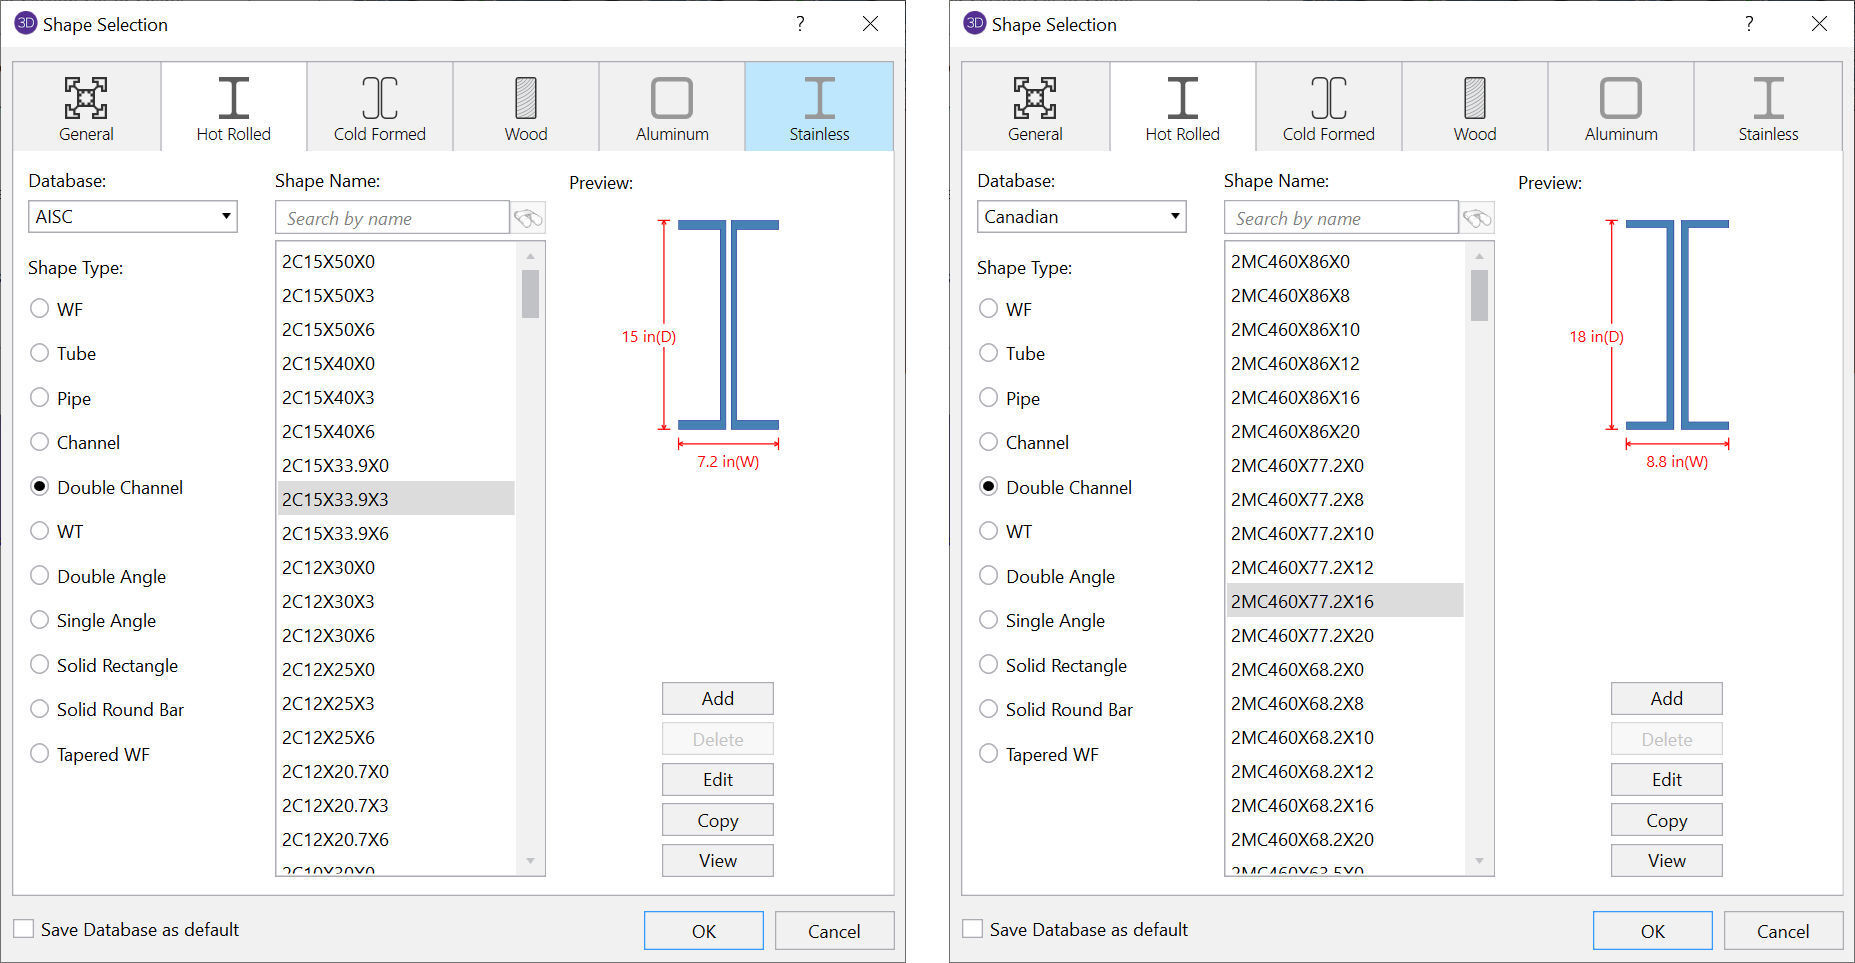Open the Aluminum shapes category
Viewport: 1855px width, 963px height.
pos(671,105)
